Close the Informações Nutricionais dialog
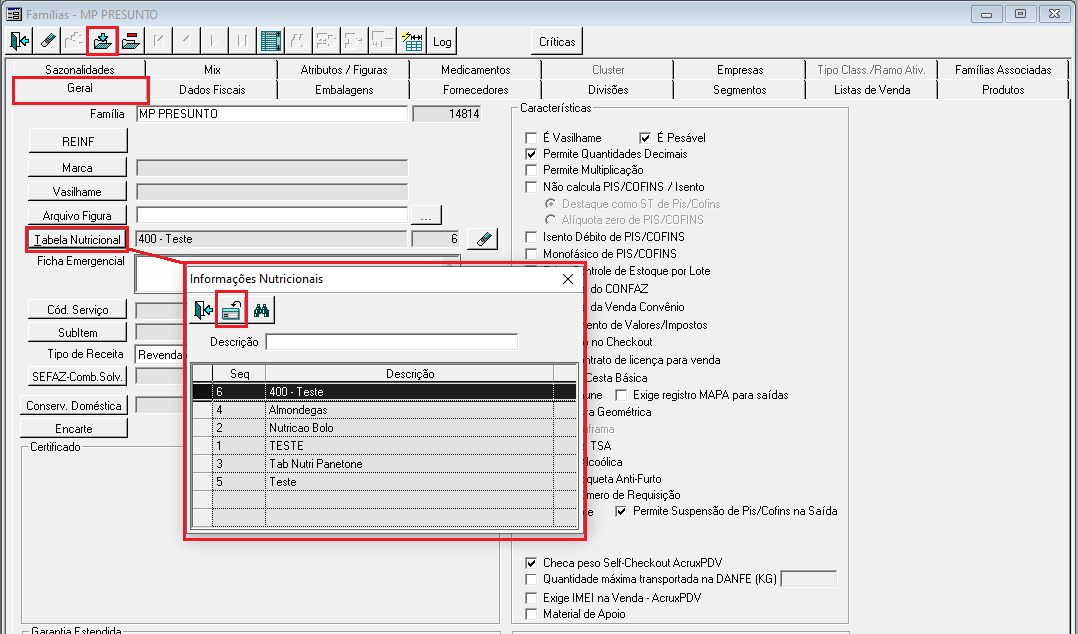The height and width of the screenshot is (634, 1078). pos(568,278)
